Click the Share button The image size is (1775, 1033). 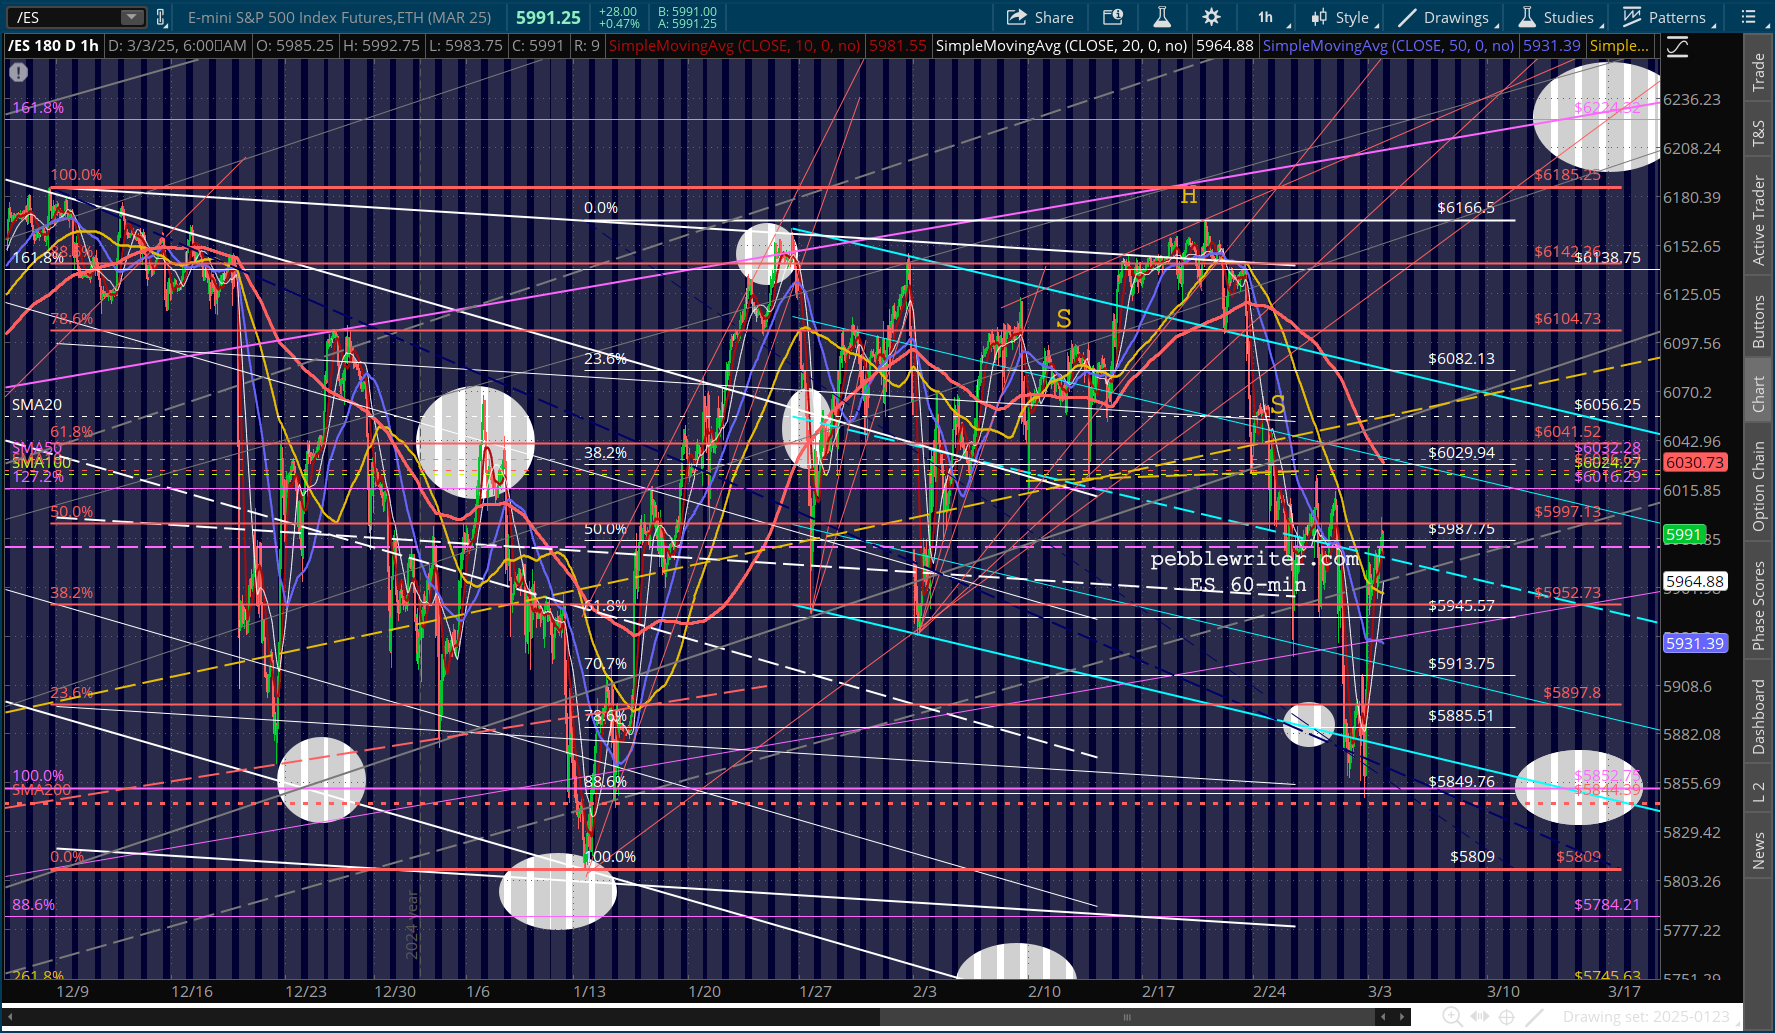pyautogui.click(x=1040, y=17)
